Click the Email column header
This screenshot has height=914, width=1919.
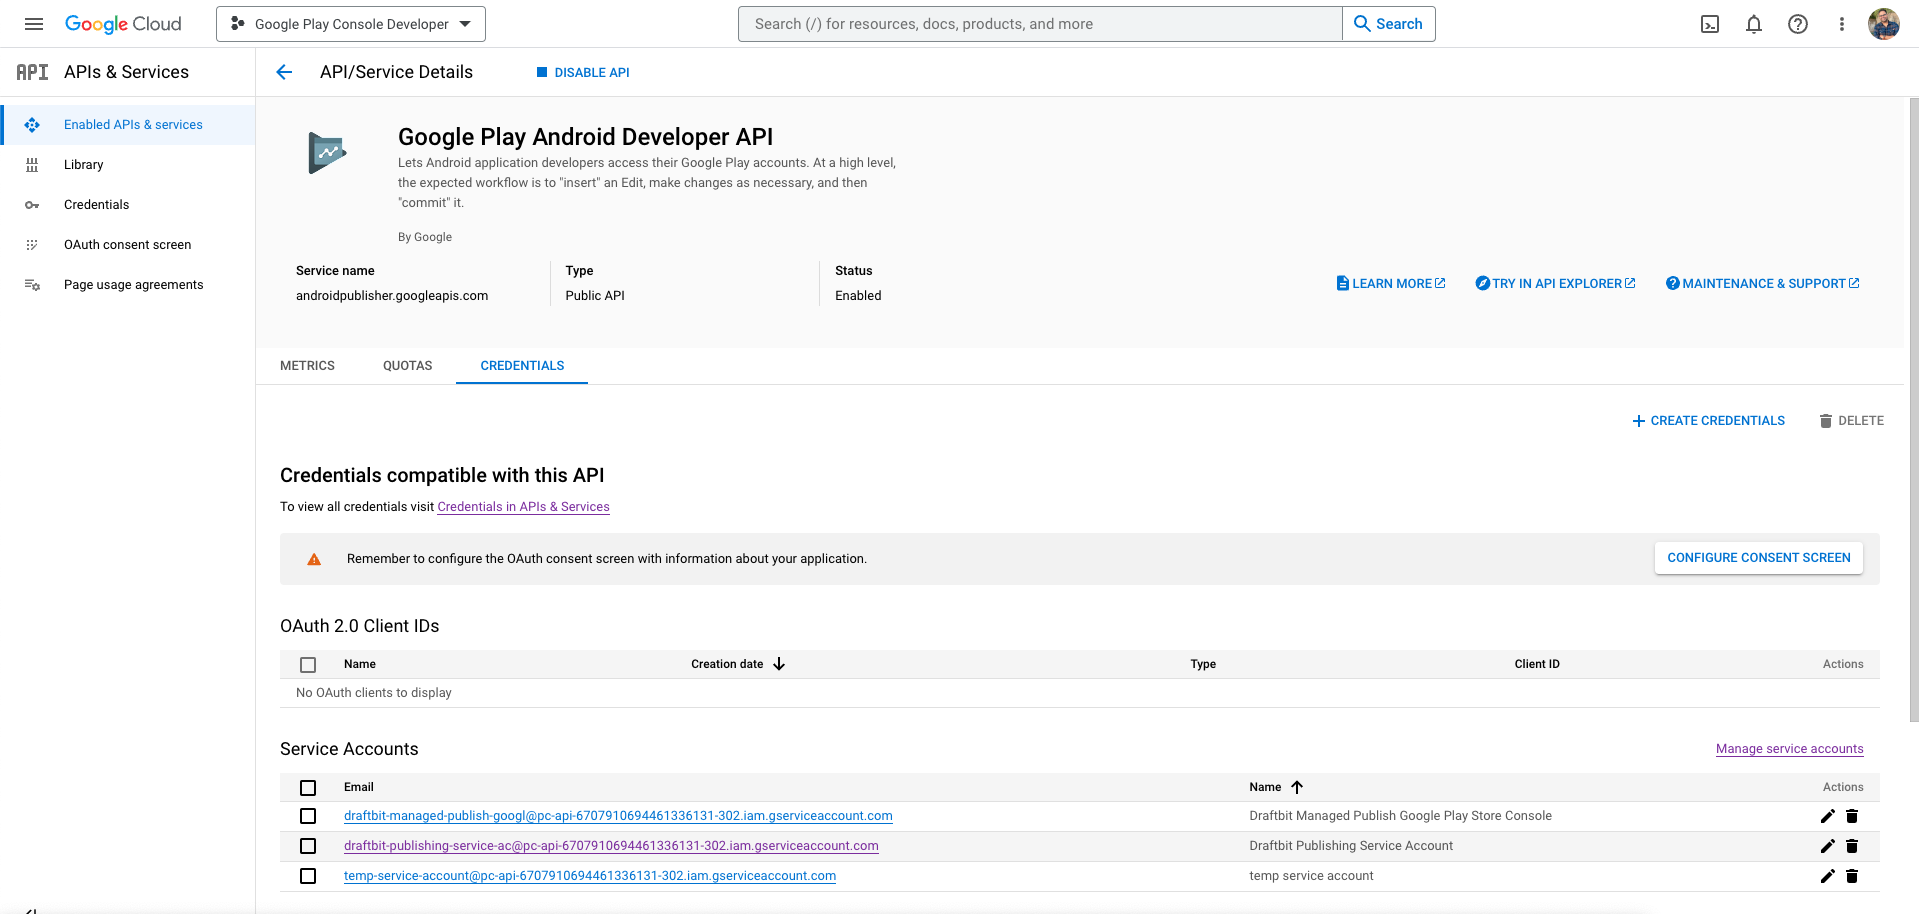coord(359,787)
